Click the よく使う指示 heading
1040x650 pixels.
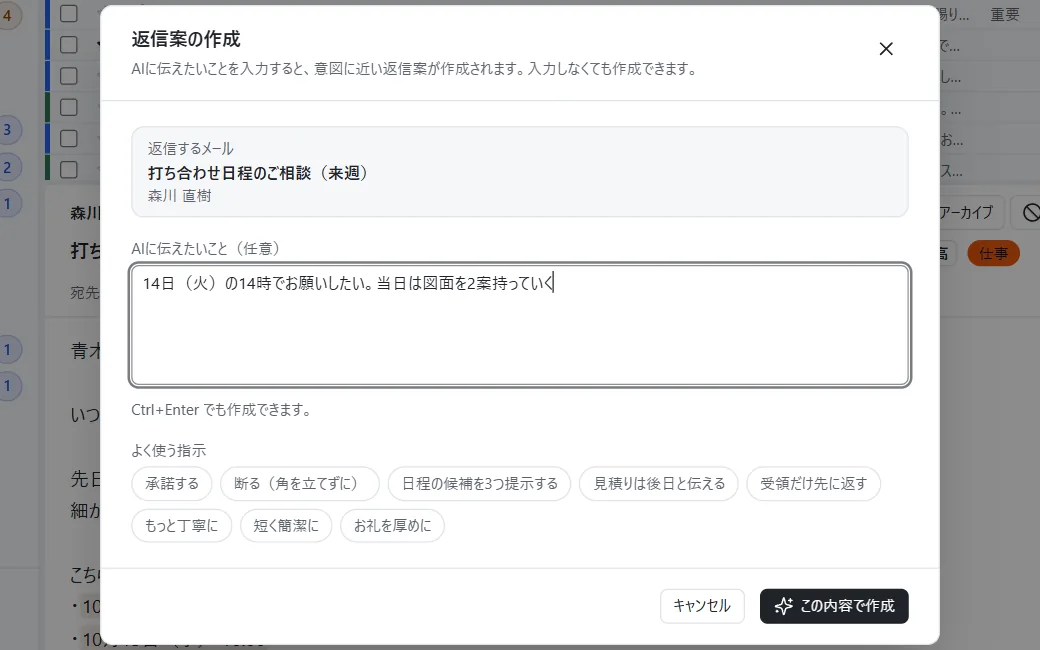pos(168,450)
